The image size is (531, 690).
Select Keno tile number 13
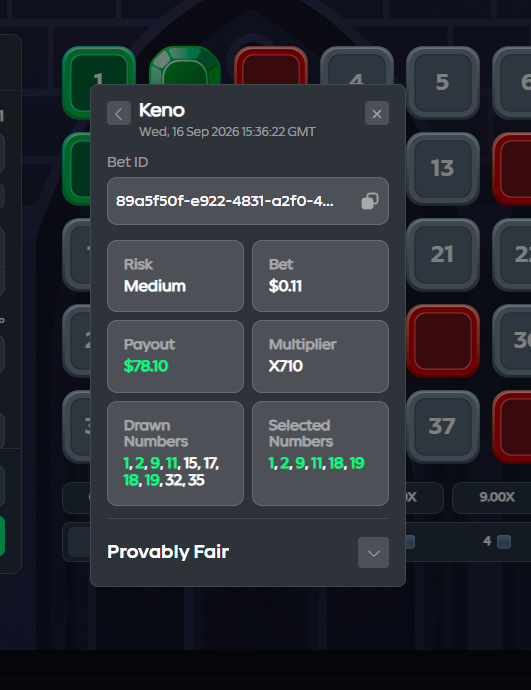[x=443, y=168]
